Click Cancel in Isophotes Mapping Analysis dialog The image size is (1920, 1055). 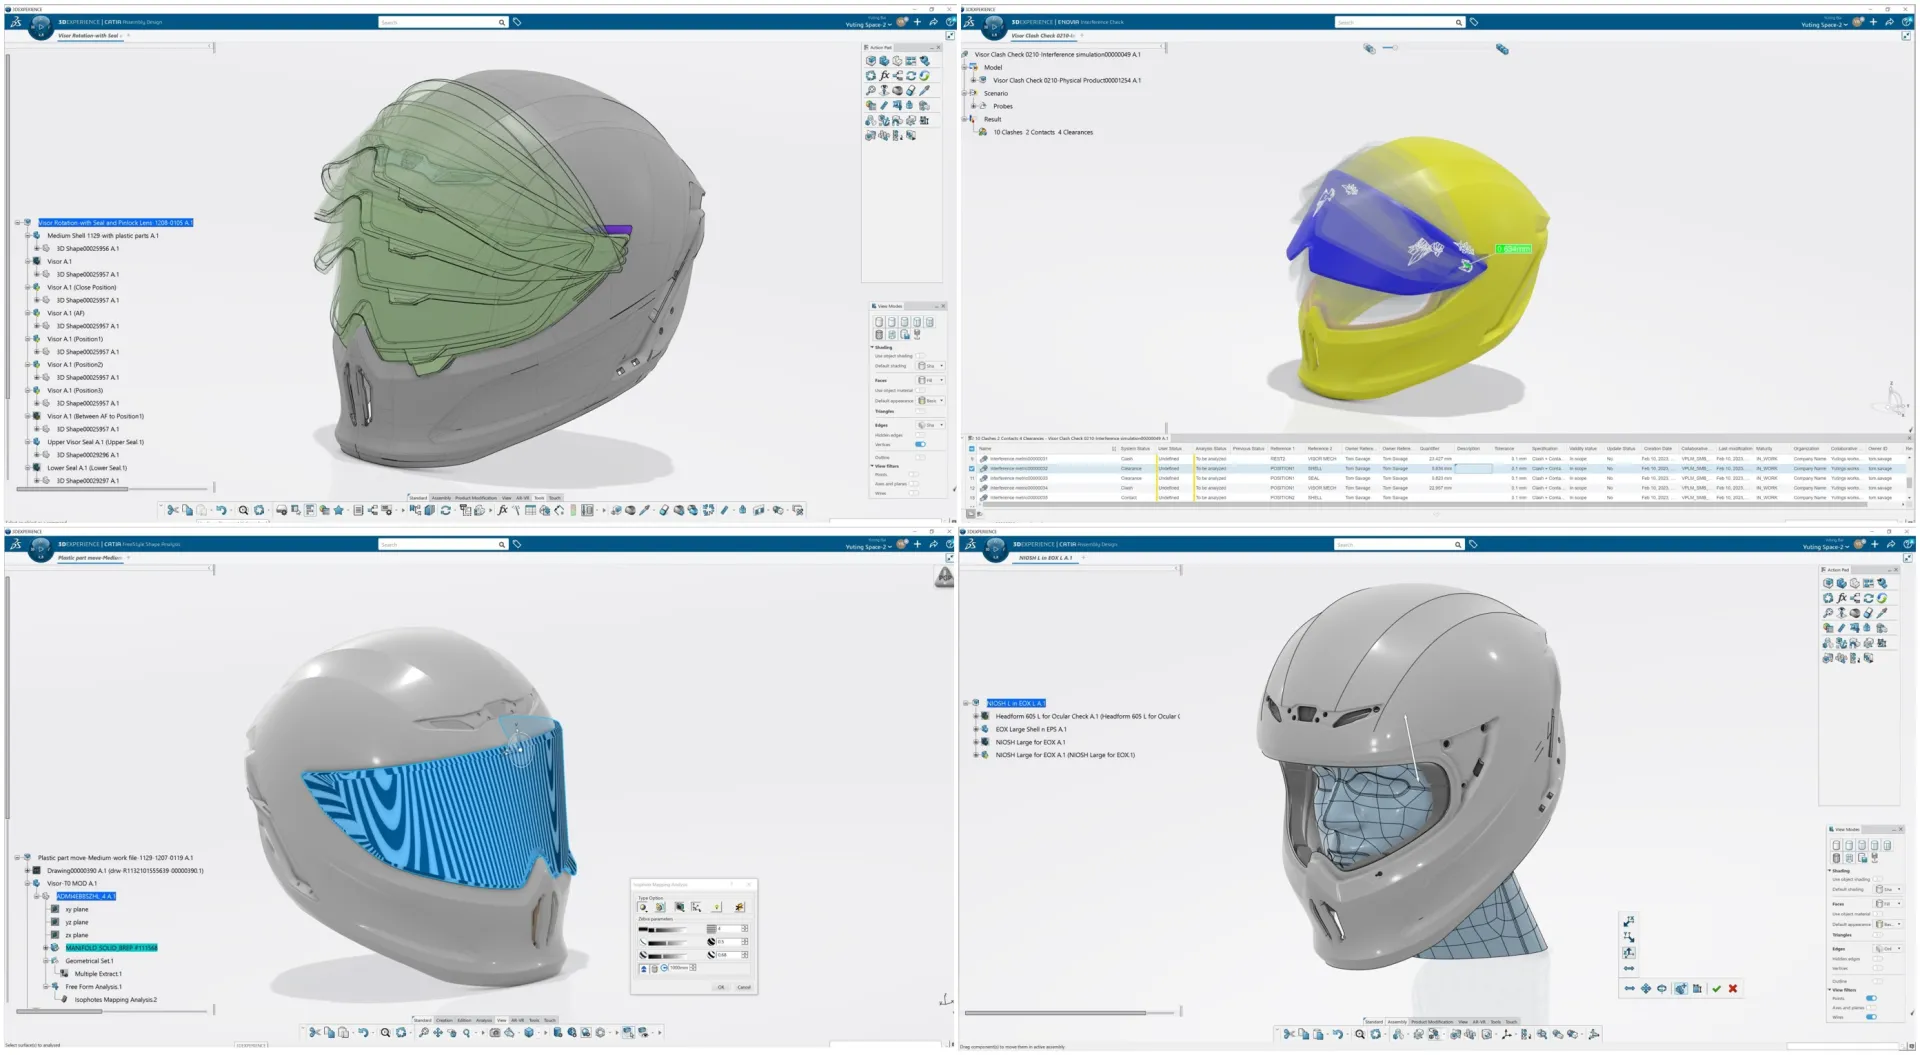coord(744,987)
